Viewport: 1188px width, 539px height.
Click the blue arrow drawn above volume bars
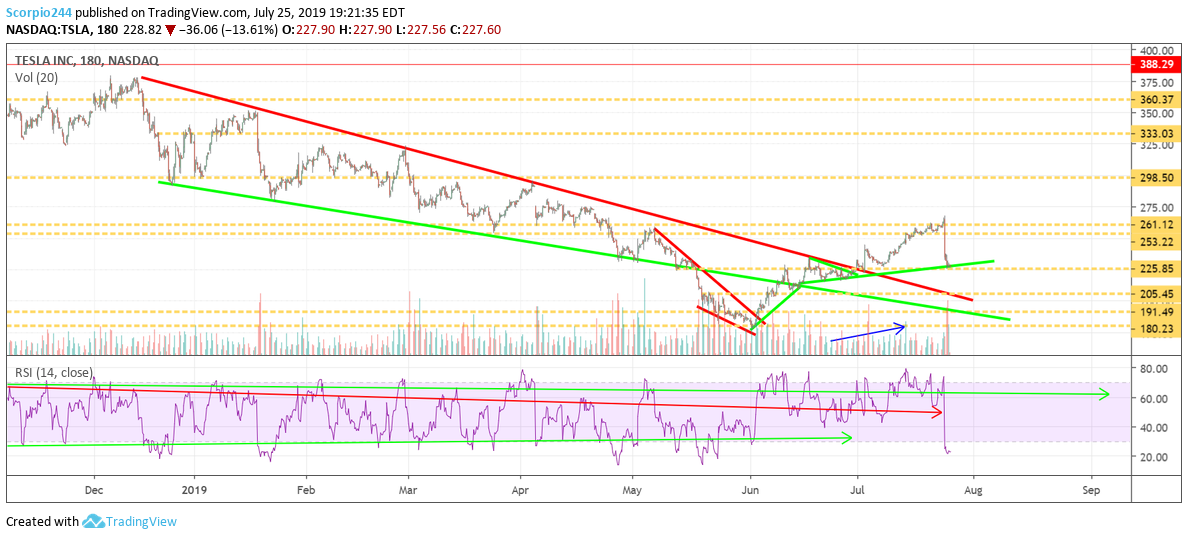point(868,333)
